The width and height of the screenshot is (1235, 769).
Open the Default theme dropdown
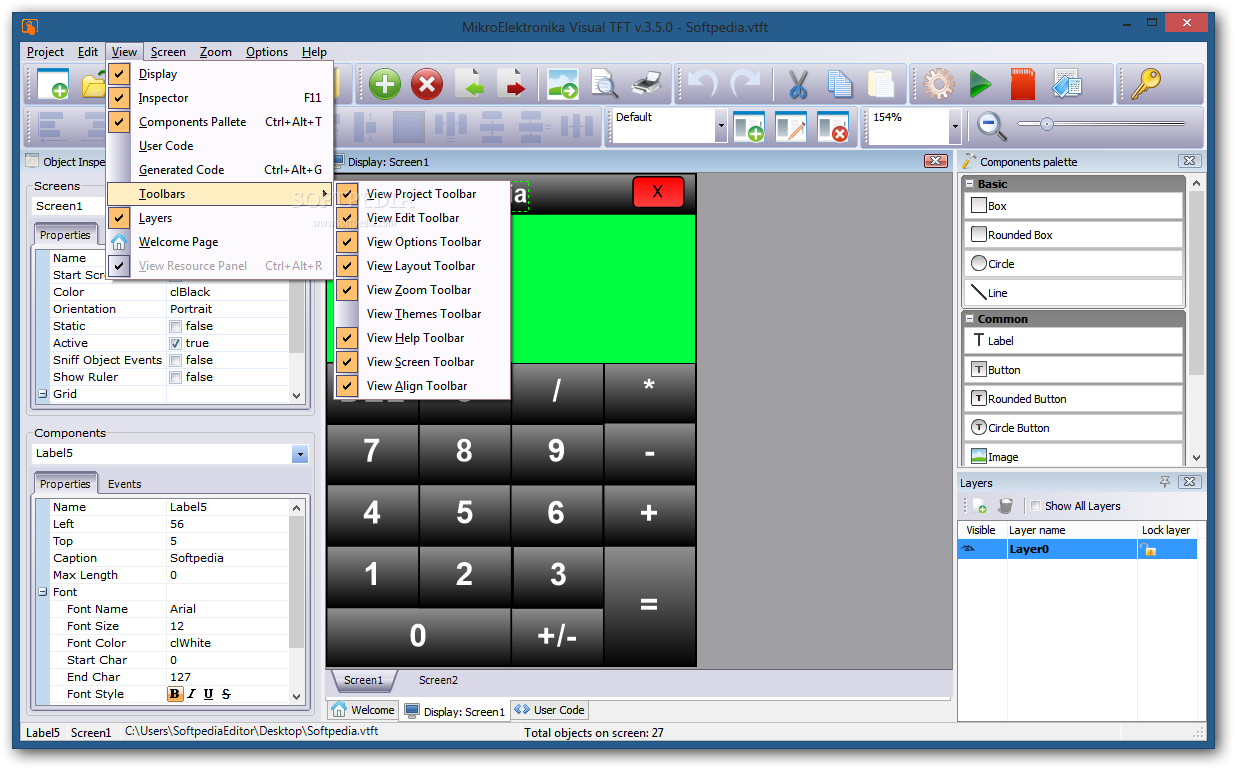721,126
